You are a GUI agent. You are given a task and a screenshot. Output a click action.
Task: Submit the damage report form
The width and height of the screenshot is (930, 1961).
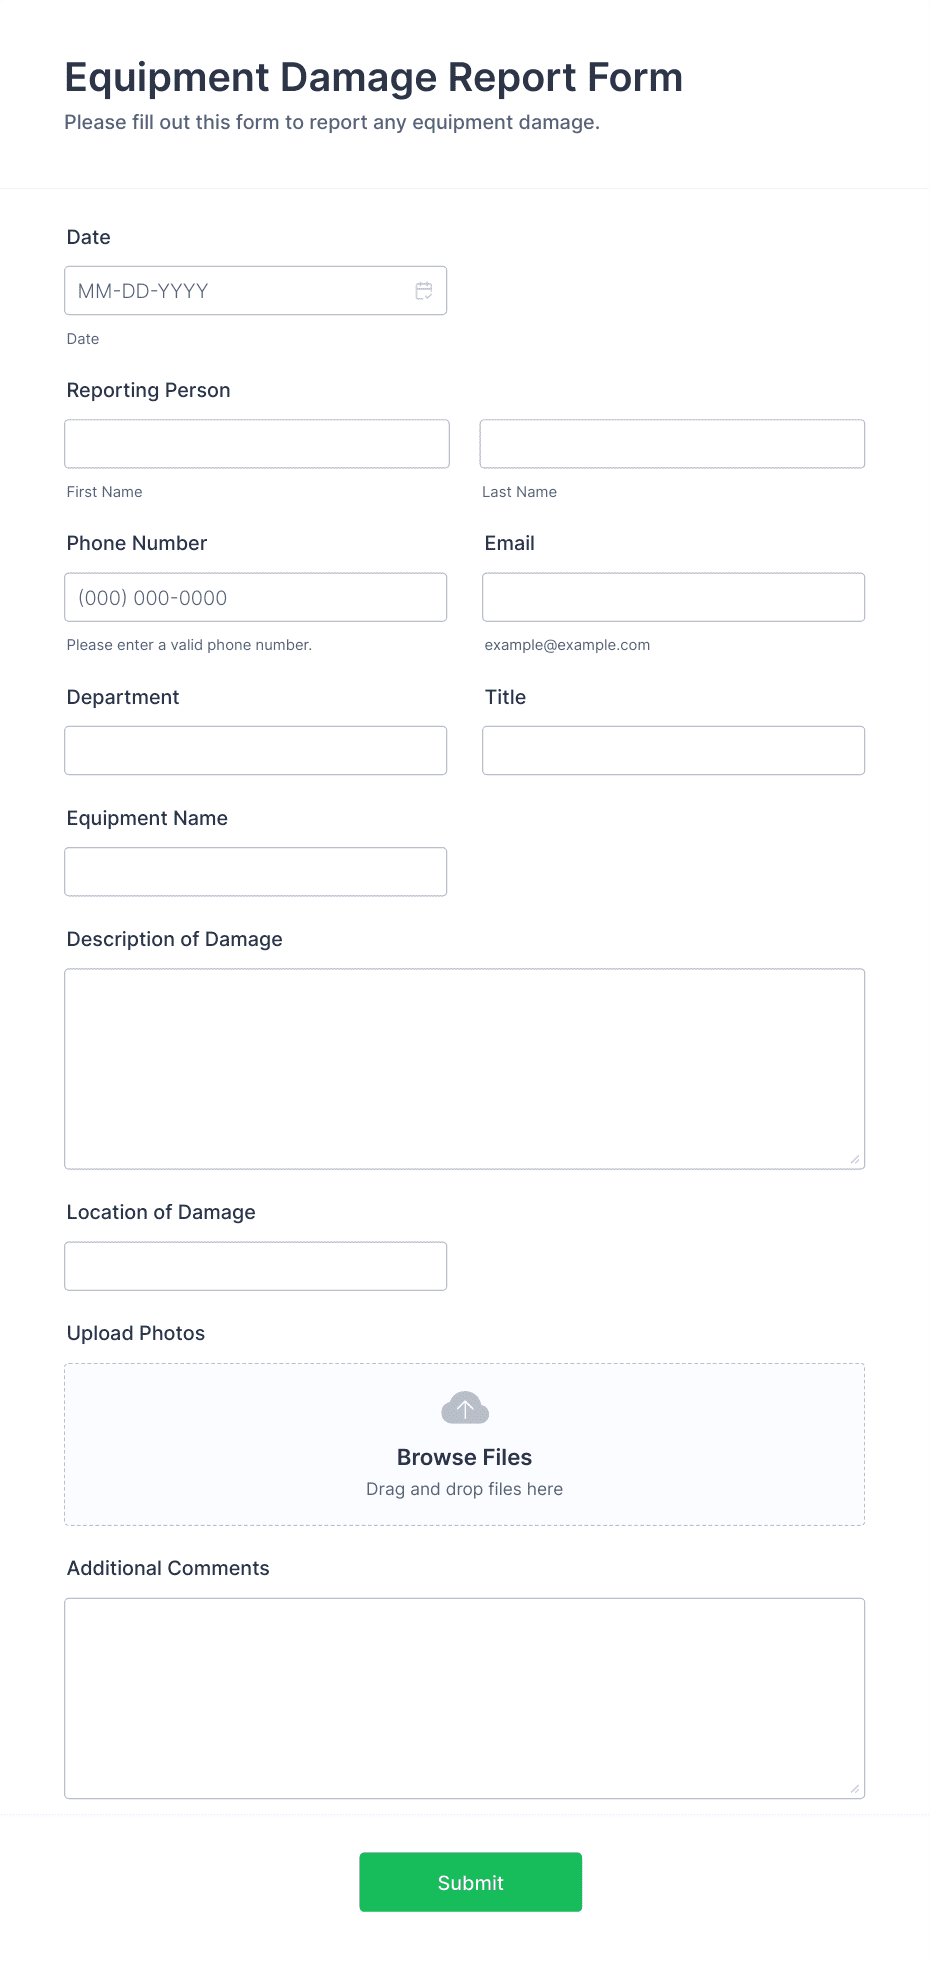pyautogui.click(x=471, y=1882)
